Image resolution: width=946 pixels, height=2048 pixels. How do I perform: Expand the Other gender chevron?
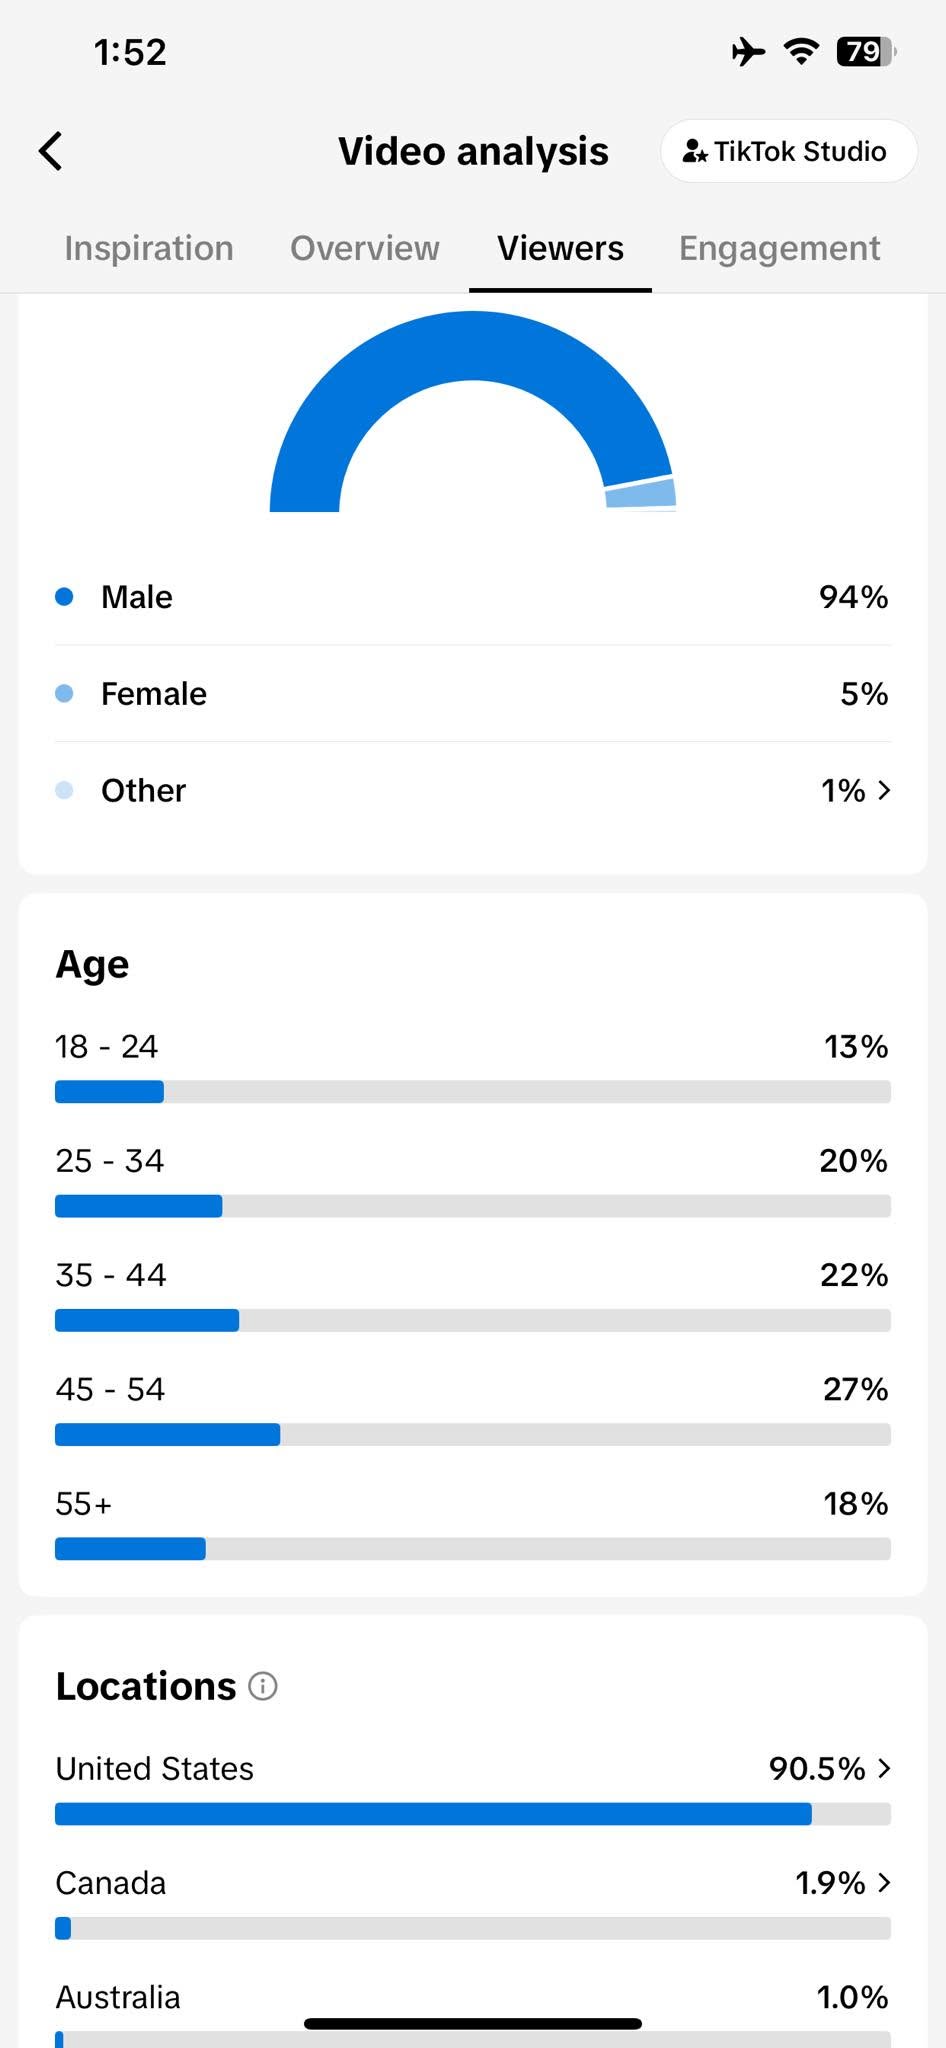tap(884, 790)
